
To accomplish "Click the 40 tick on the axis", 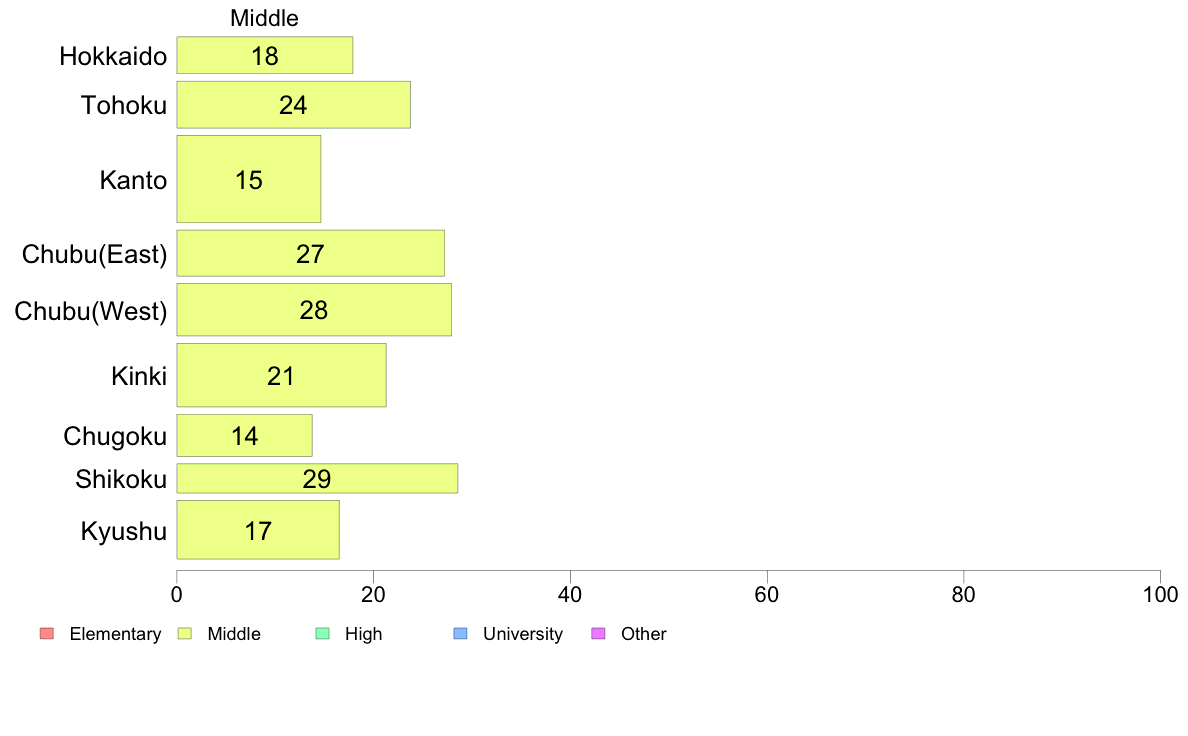I will point(570,594).
